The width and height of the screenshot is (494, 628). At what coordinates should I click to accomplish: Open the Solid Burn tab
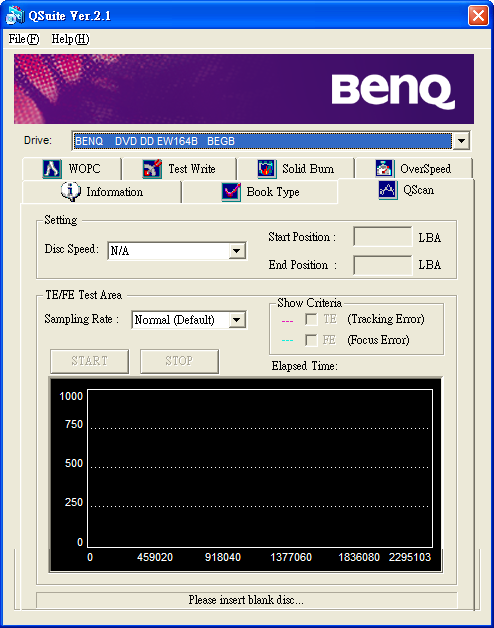pyautogui.click(x=296, y=169)
